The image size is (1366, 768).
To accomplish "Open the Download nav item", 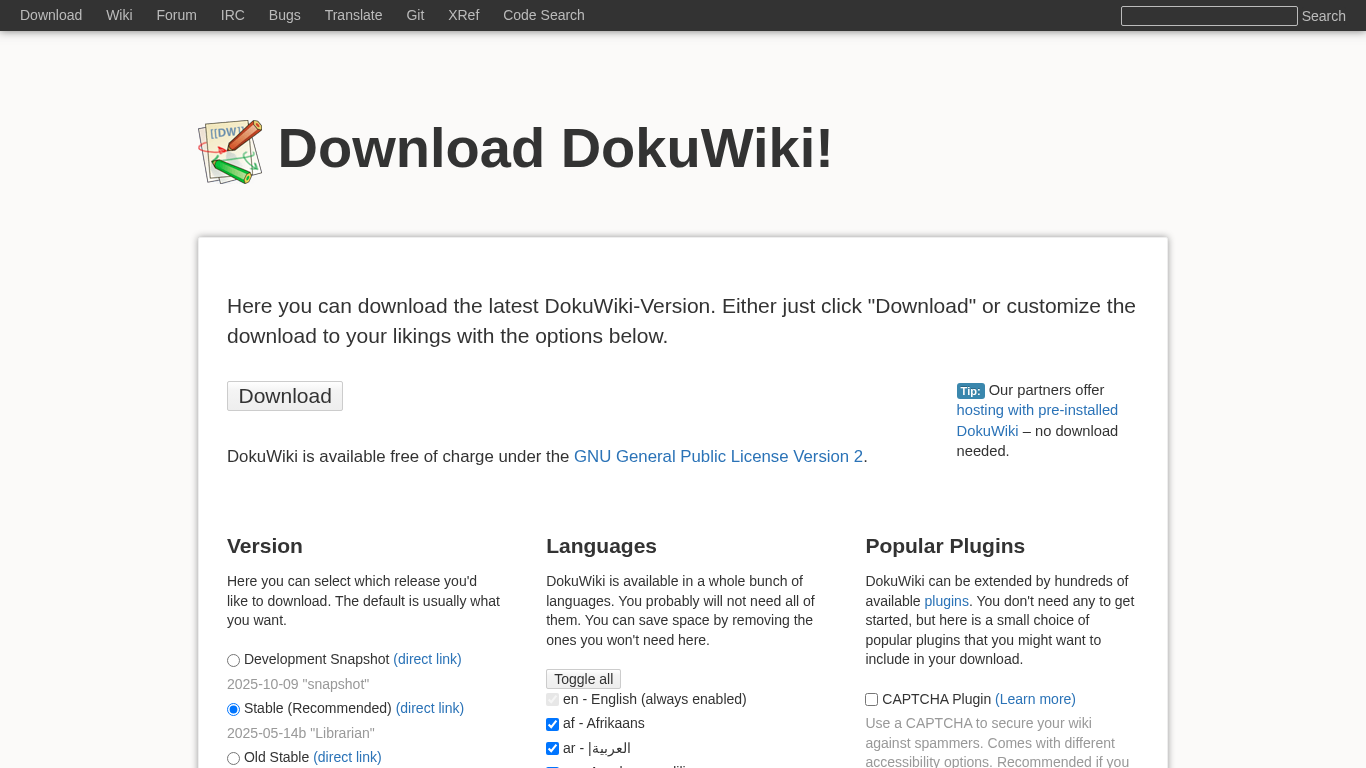I will coord(51,15).
